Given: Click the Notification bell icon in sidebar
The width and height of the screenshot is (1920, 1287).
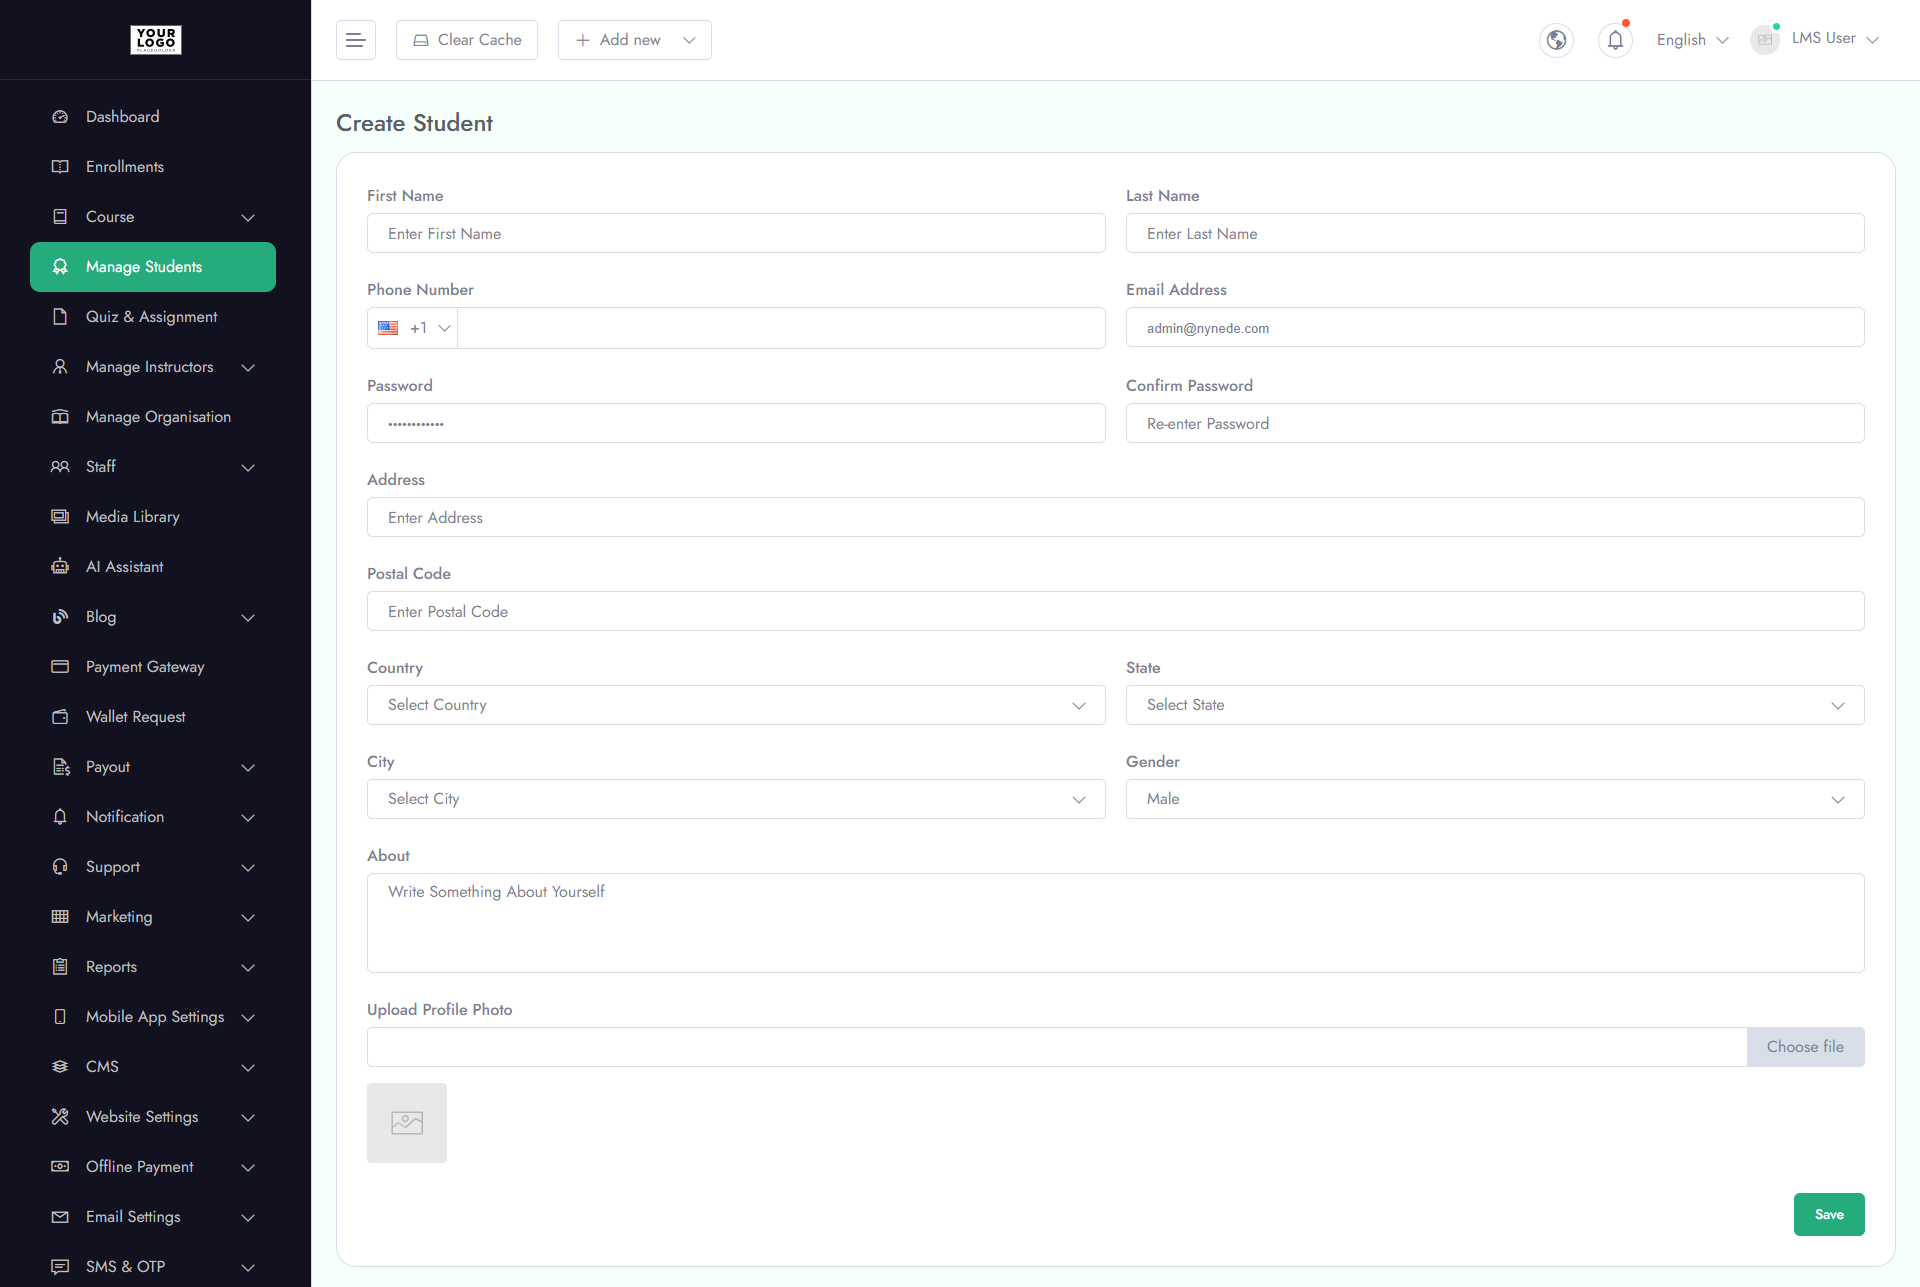Looking at the screenshot, I should [60, 817].
